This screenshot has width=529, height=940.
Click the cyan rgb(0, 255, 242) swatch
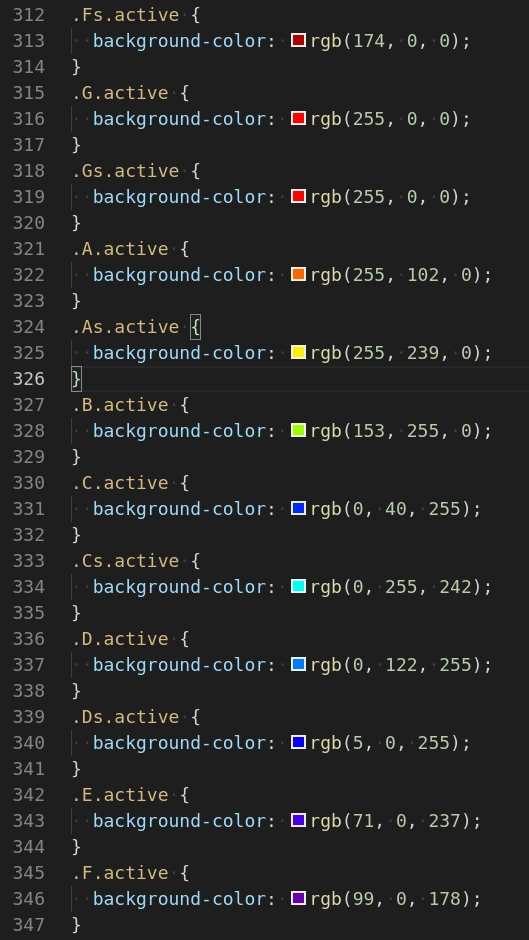pos(298,586)
